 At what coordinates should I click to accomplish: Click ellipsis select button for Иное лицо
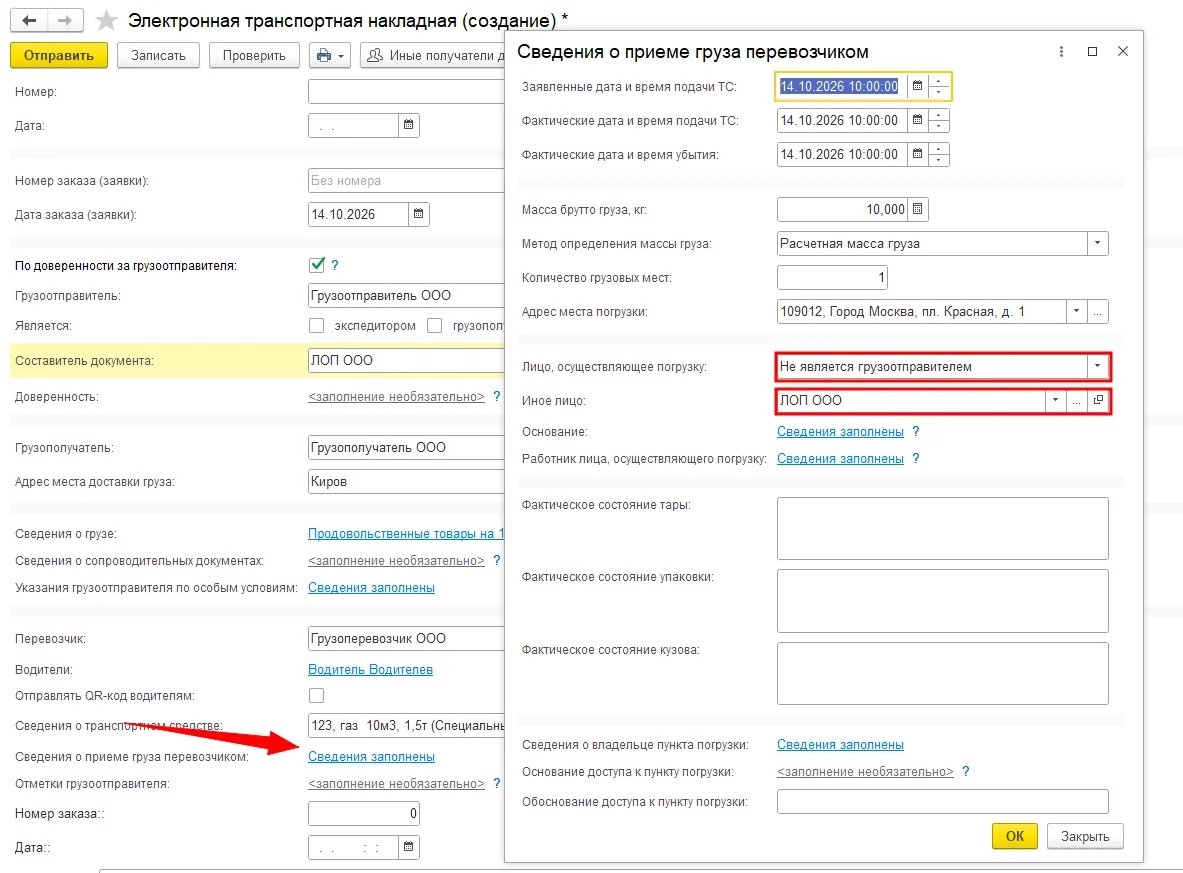1077,400
